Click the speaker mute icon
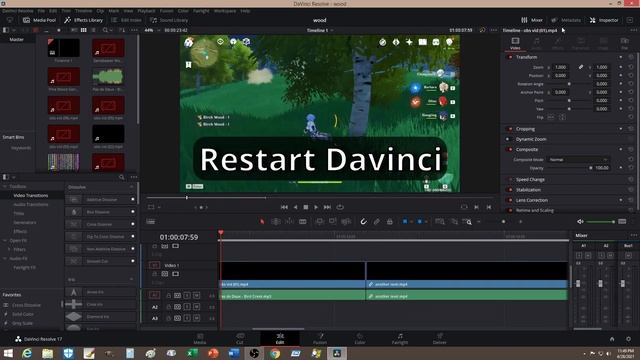The image size is (640, 360). click(x=580, y=222)
